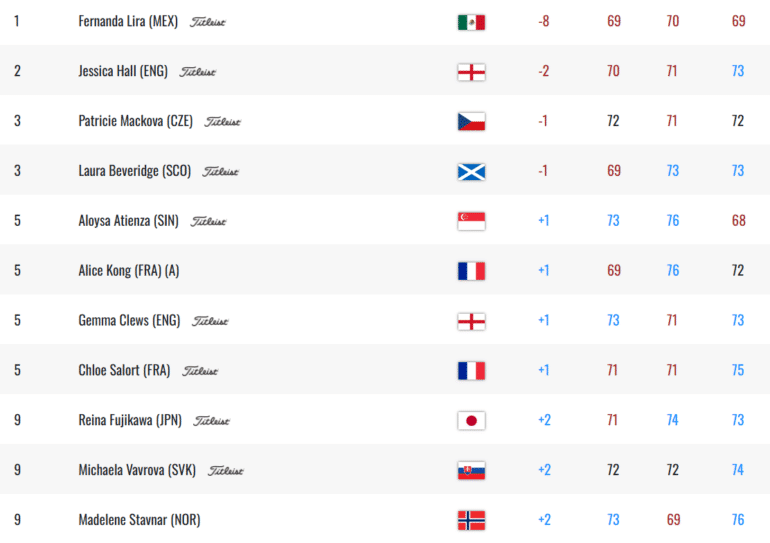Open Fernanda Lira (MEX) player profile
This screenshot has width=770, height=543.
(x=128, y=21)
